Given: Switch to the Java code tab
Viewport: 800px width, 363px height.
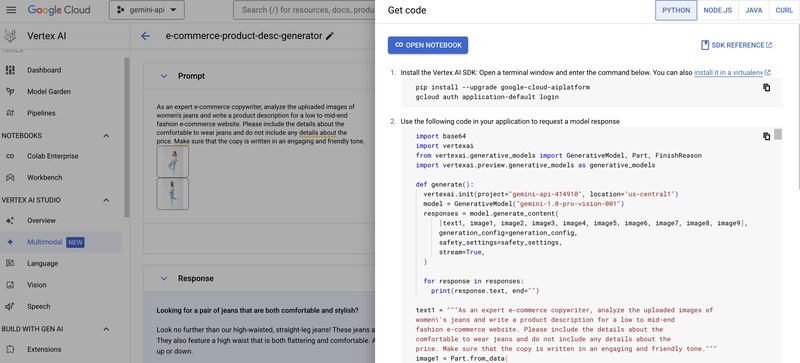Looking at the screenshot, I should pyautogui.click(x=754, y=10).
